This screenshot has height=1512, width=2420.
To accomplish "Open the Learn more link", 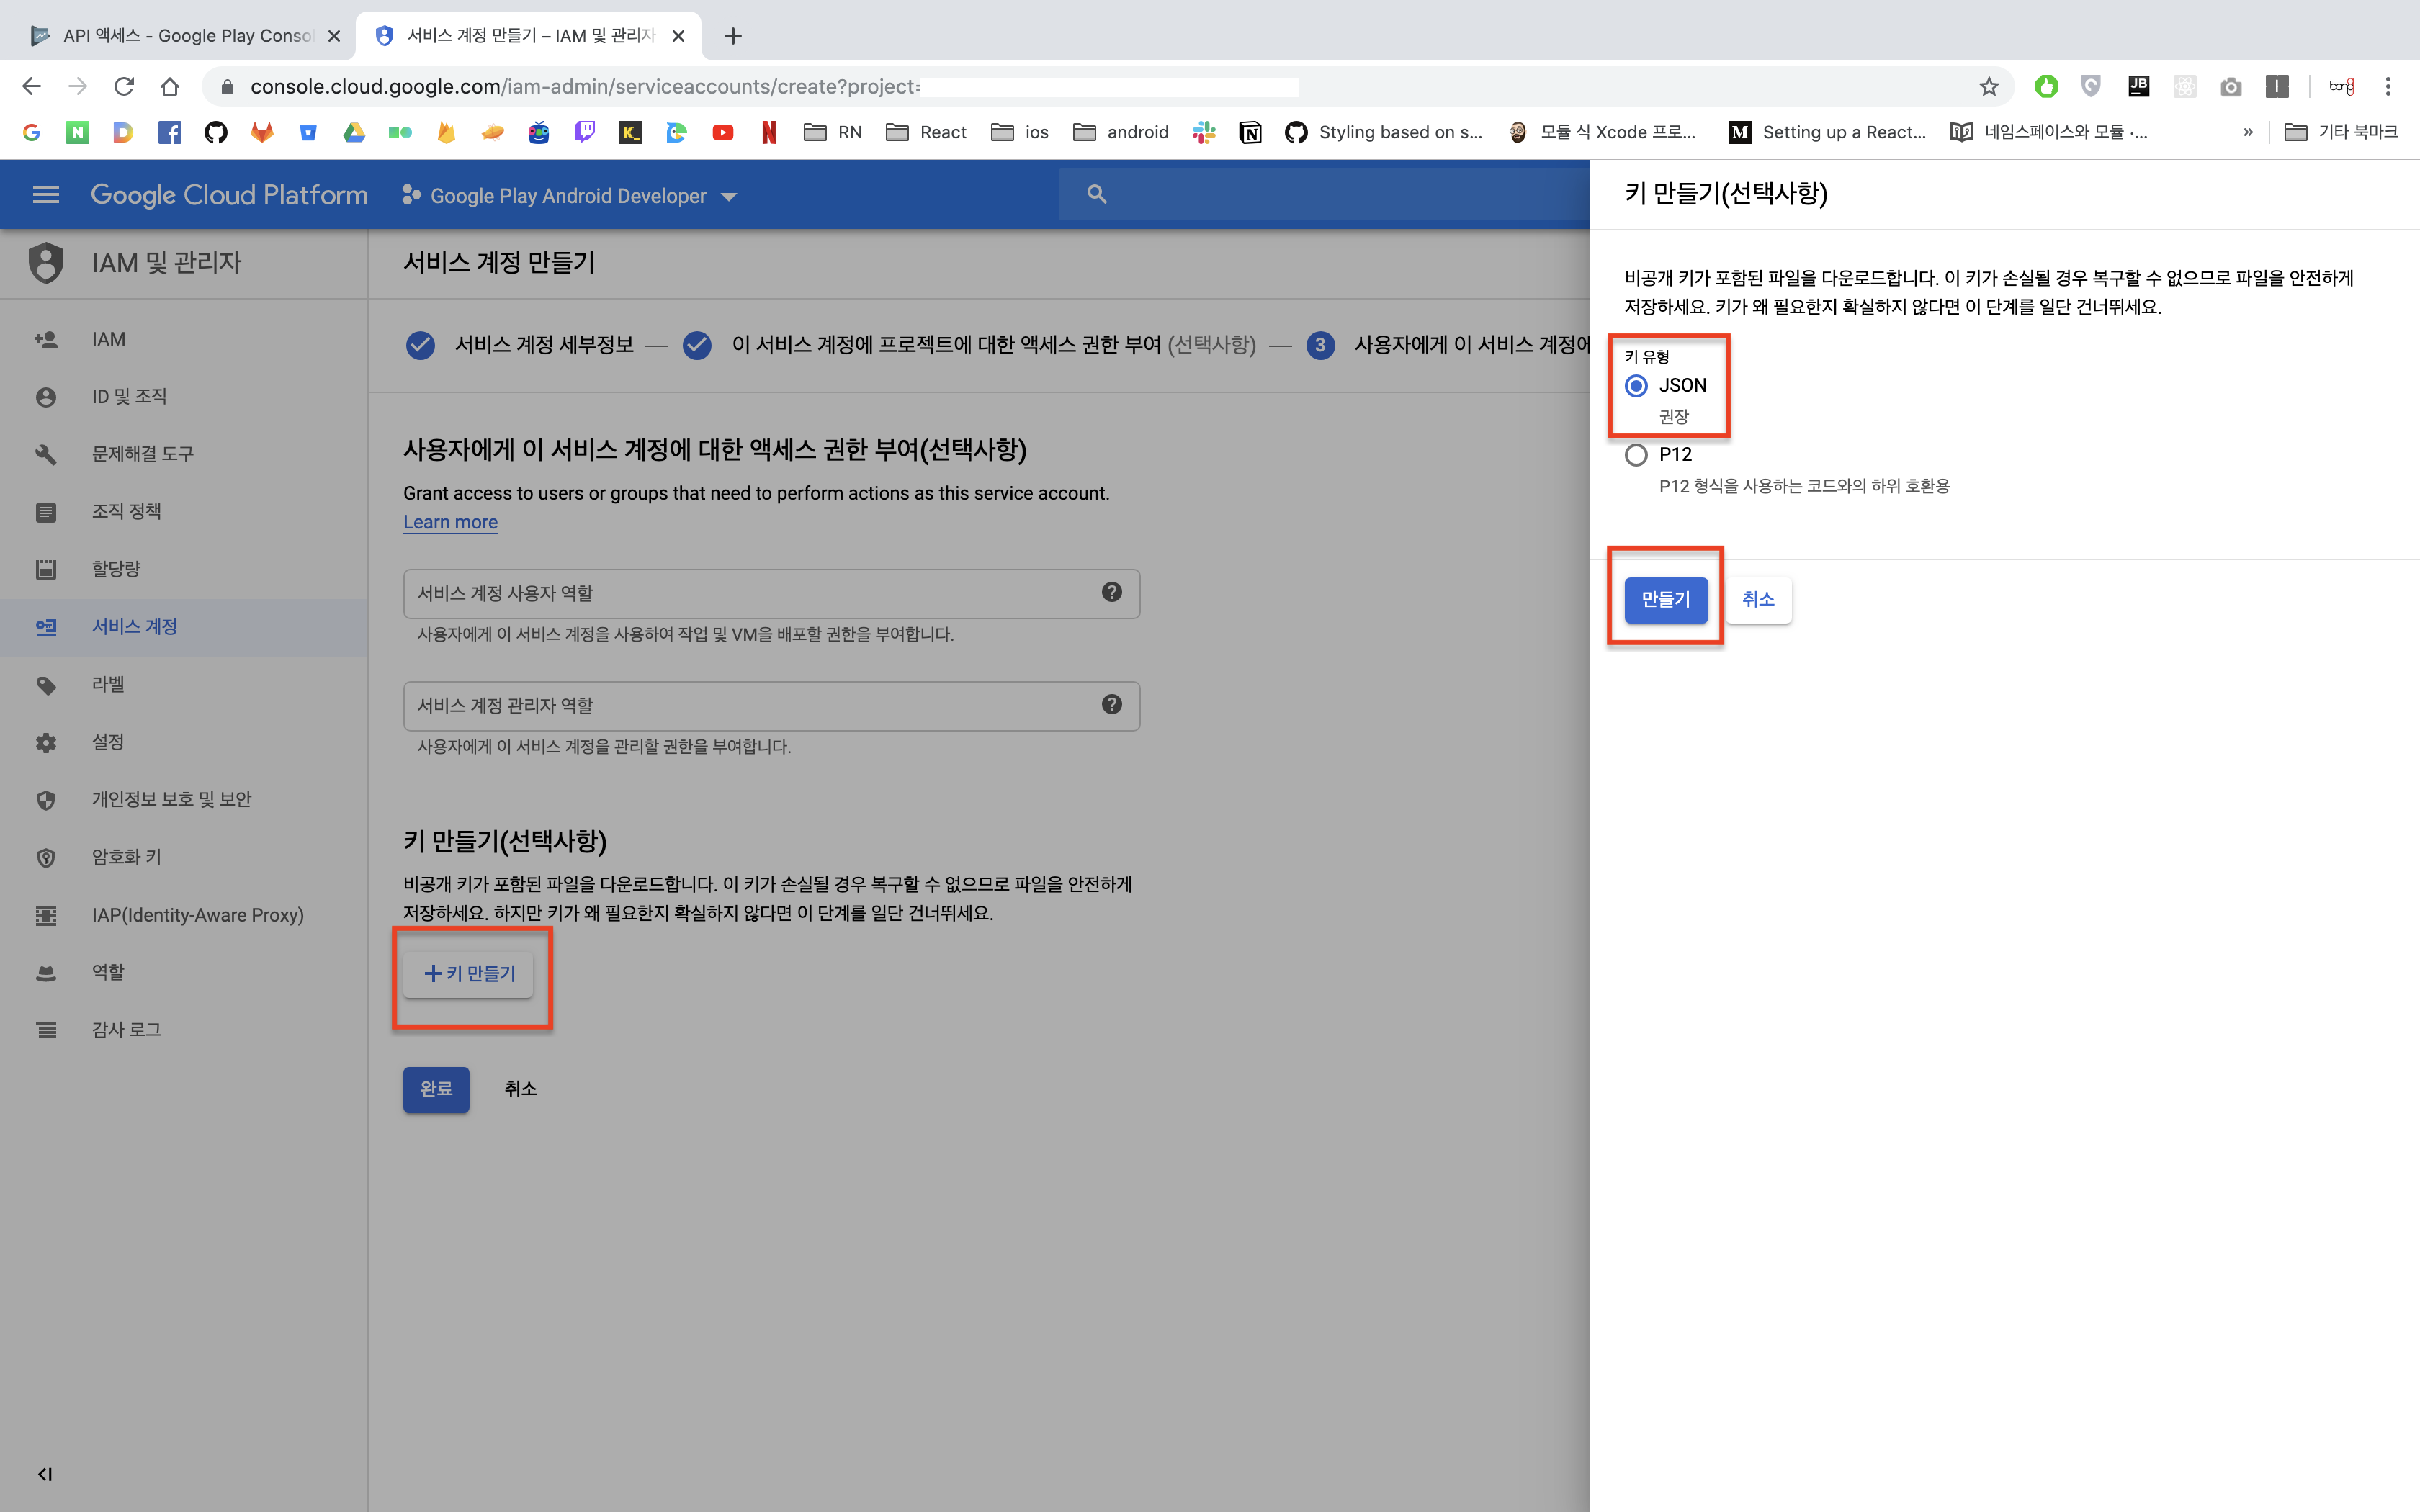I will pyautogui.click(x=450, y=522).
